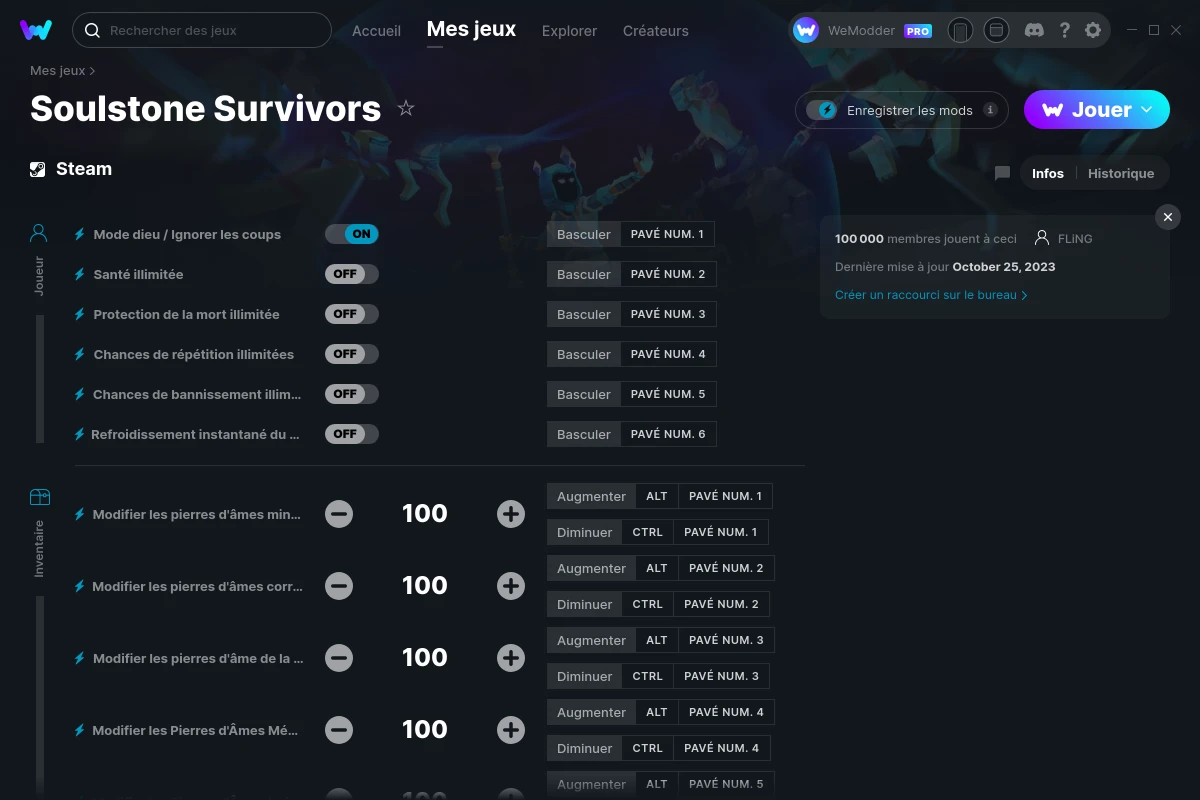Open the comments chat bubble icon

point(1002,173)
